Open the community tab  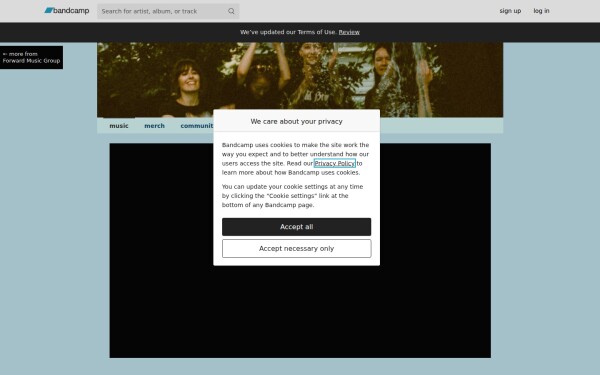tap(197, 126)
